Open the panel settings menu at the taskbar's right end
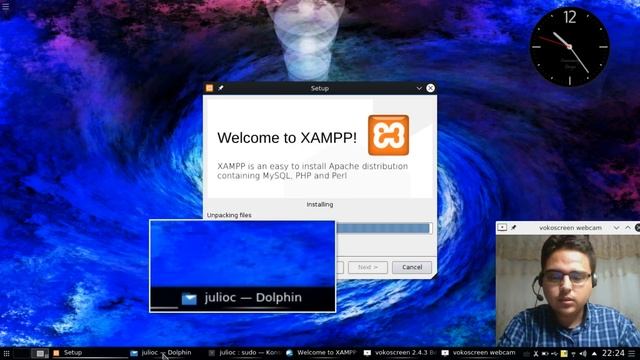Image resolution: width=640 pixels, height=360 pixels. 632,353
